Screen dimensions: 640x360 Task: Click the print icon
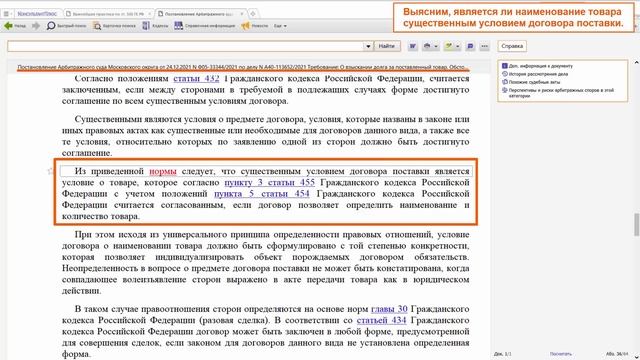click(427, 46)
